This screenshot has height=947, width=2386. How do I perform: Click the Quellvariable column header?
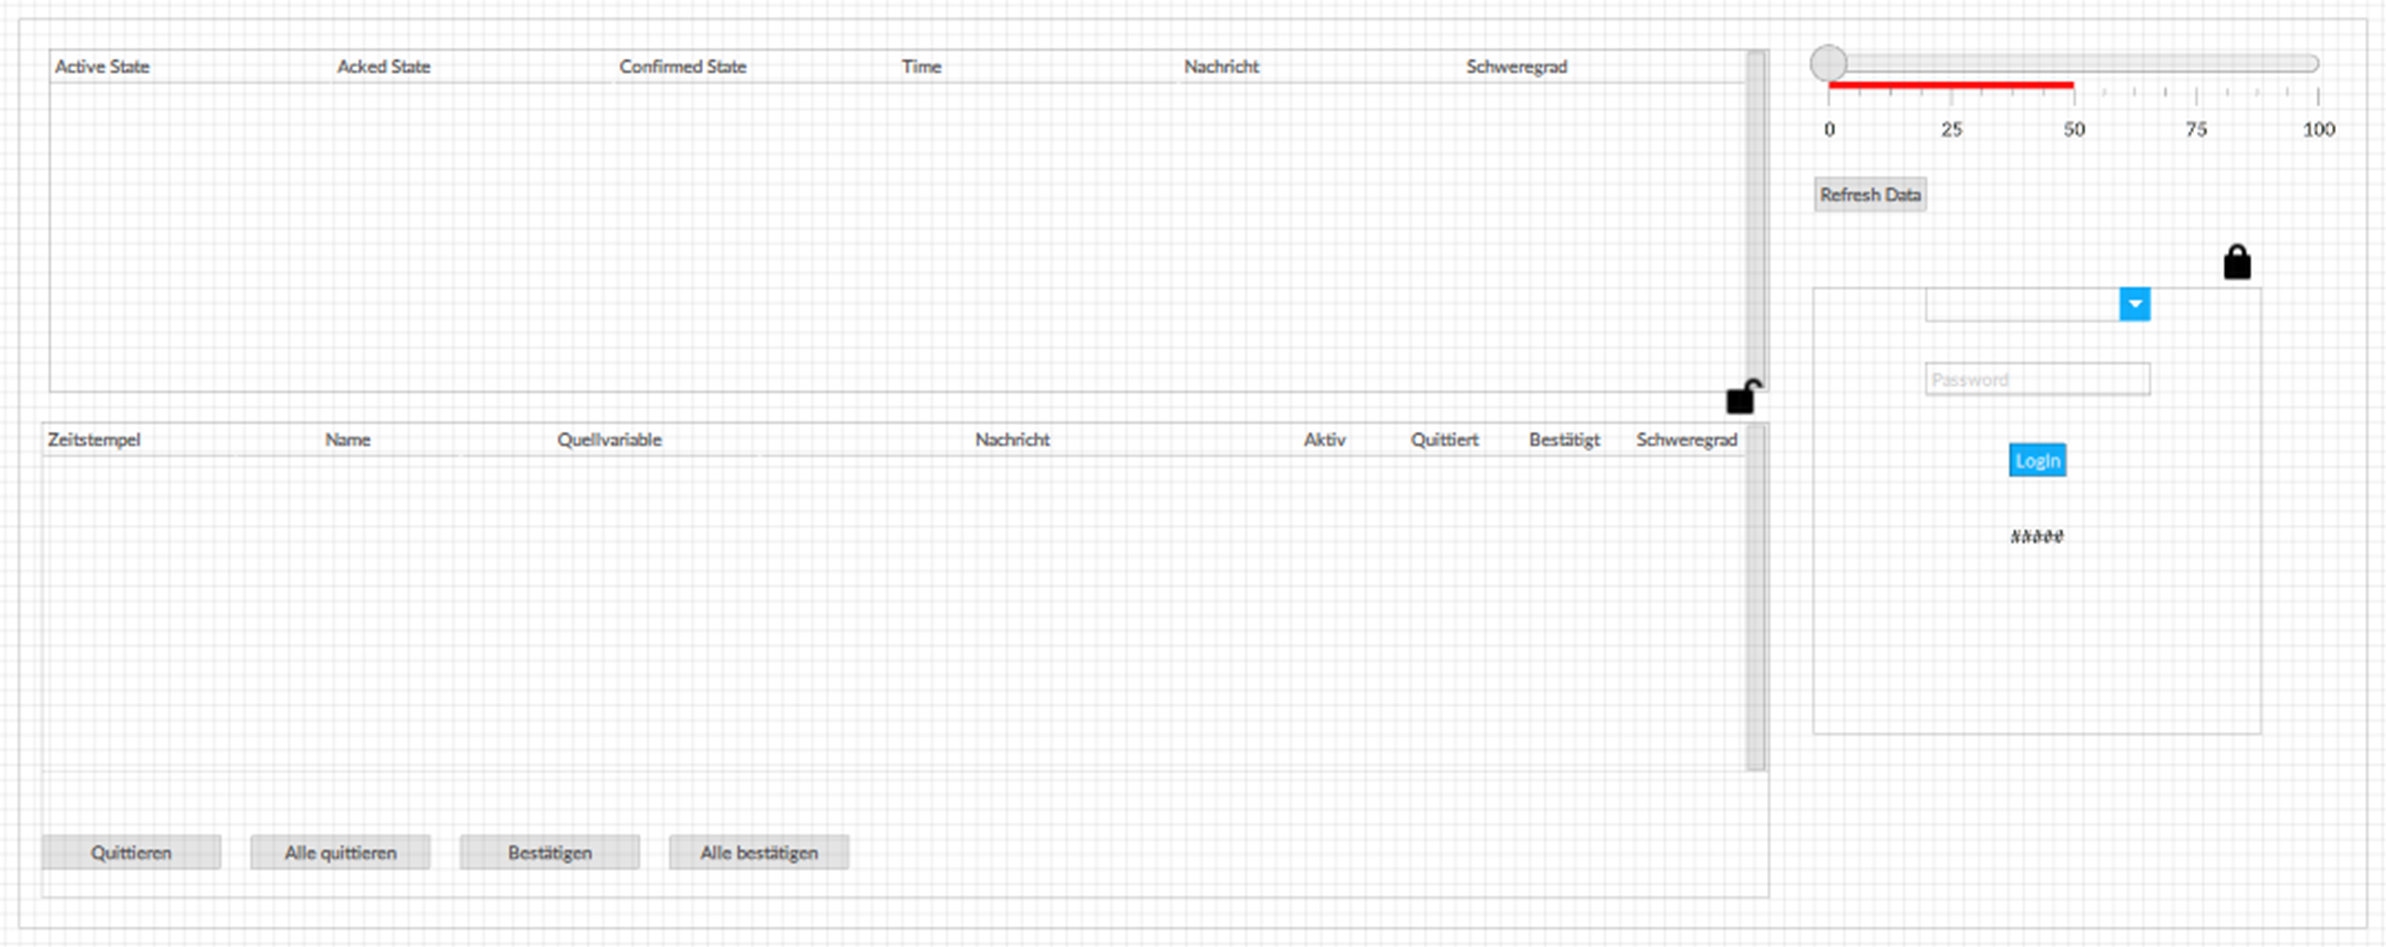pyautogui.click(x=609, y=439)
